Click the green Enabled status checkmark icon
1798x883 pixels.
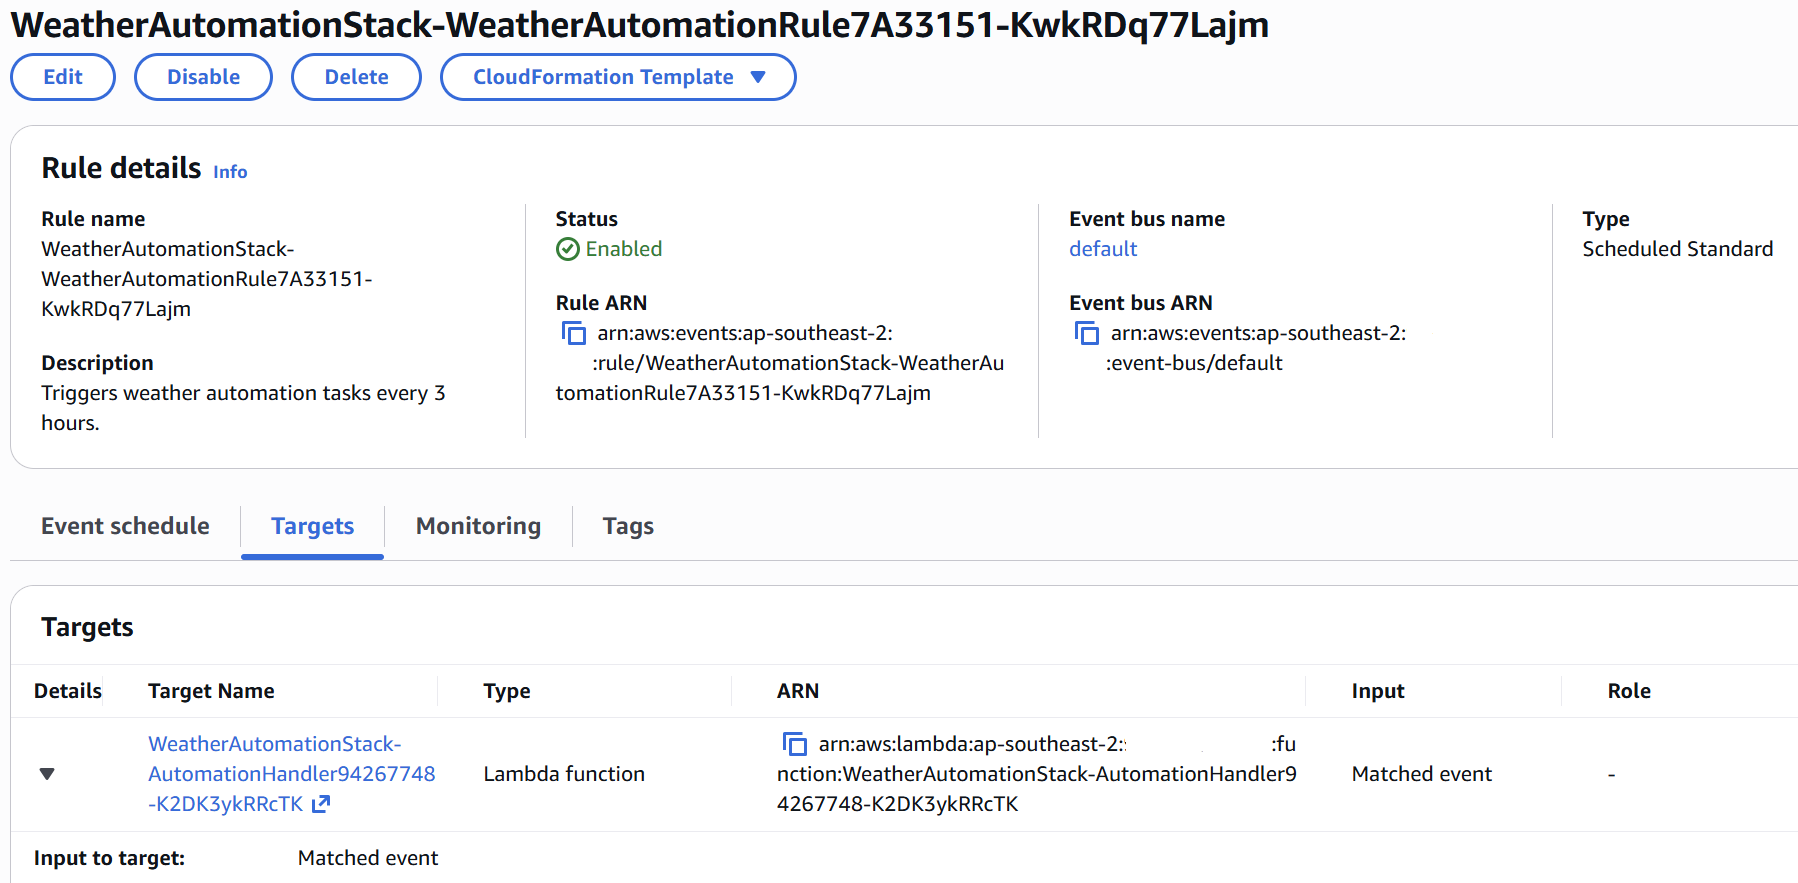(568, 249)
